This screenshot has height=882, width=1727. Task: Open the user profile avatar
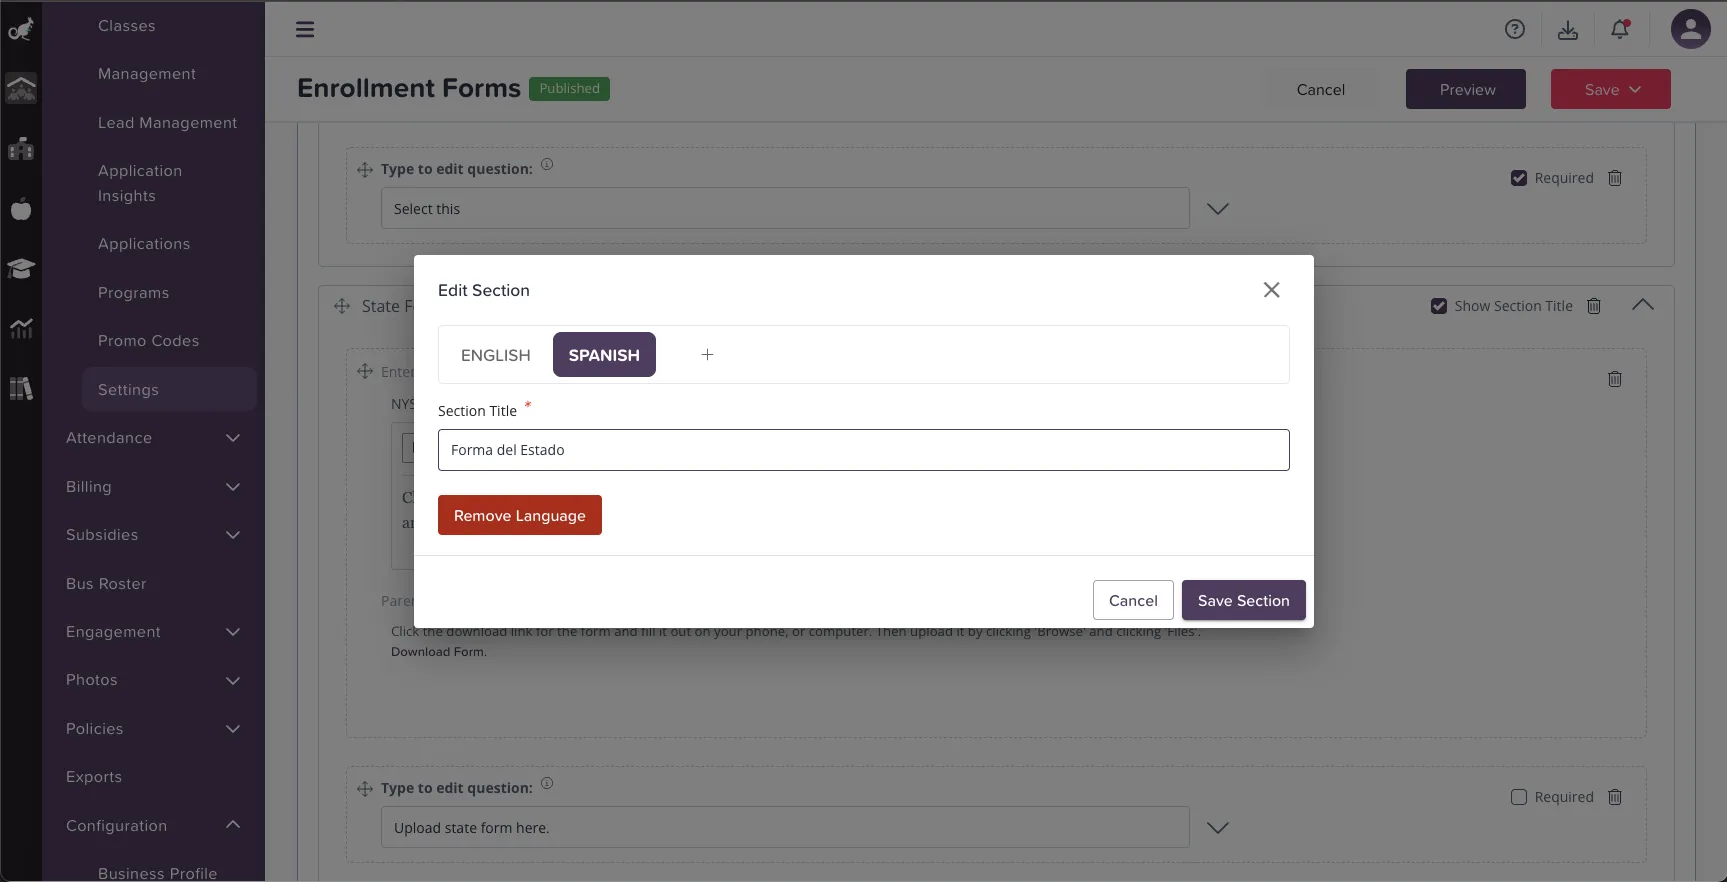1690,29
